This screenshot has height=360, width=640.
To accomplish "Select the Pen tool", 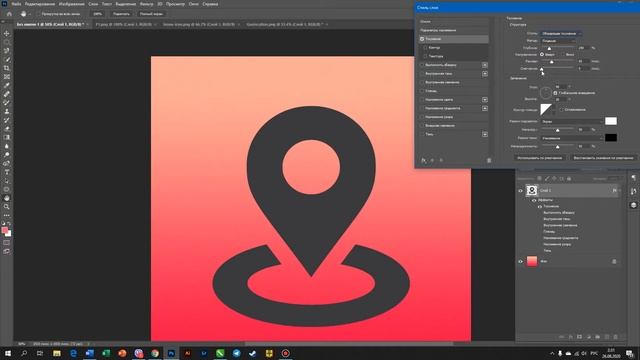I will pyautogui.click(x=7, y=163).
